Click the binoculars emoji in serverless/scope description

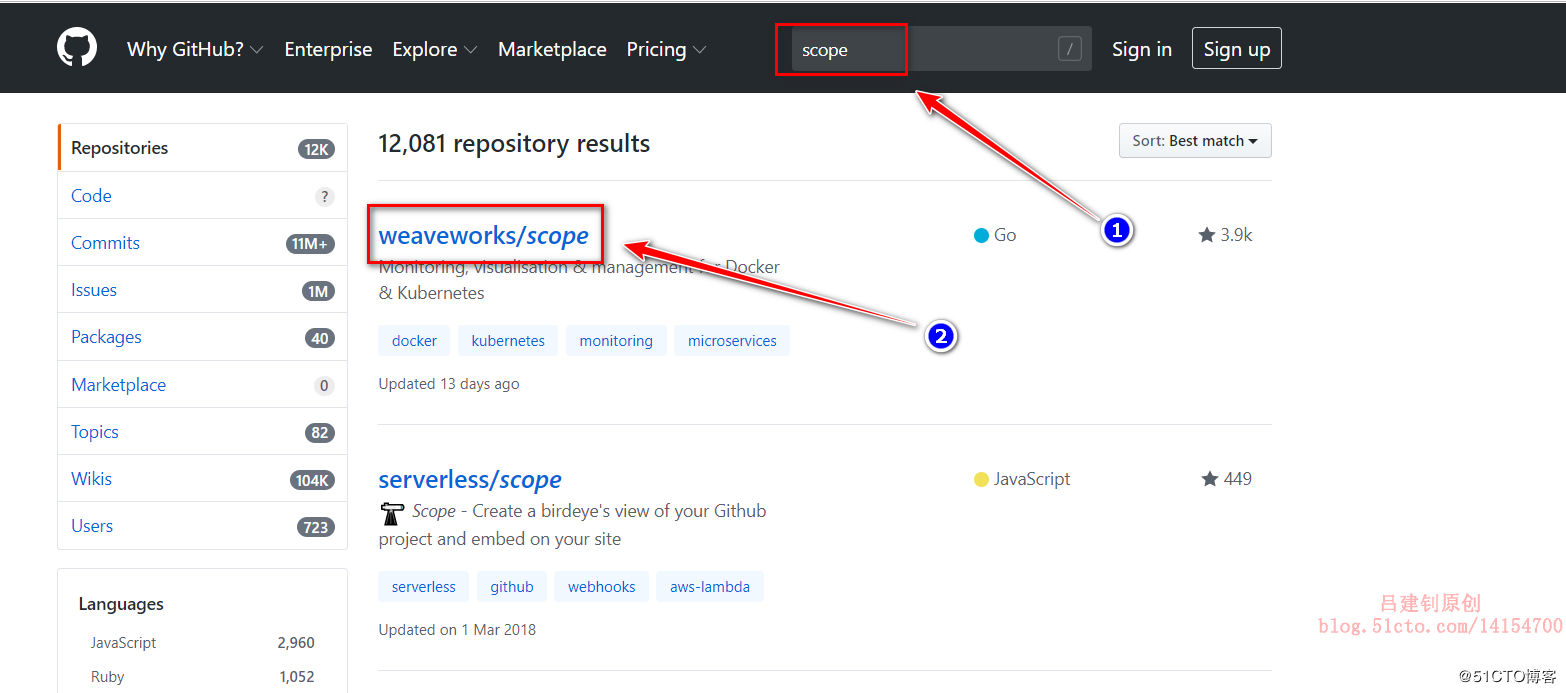(x=392, y=513)
